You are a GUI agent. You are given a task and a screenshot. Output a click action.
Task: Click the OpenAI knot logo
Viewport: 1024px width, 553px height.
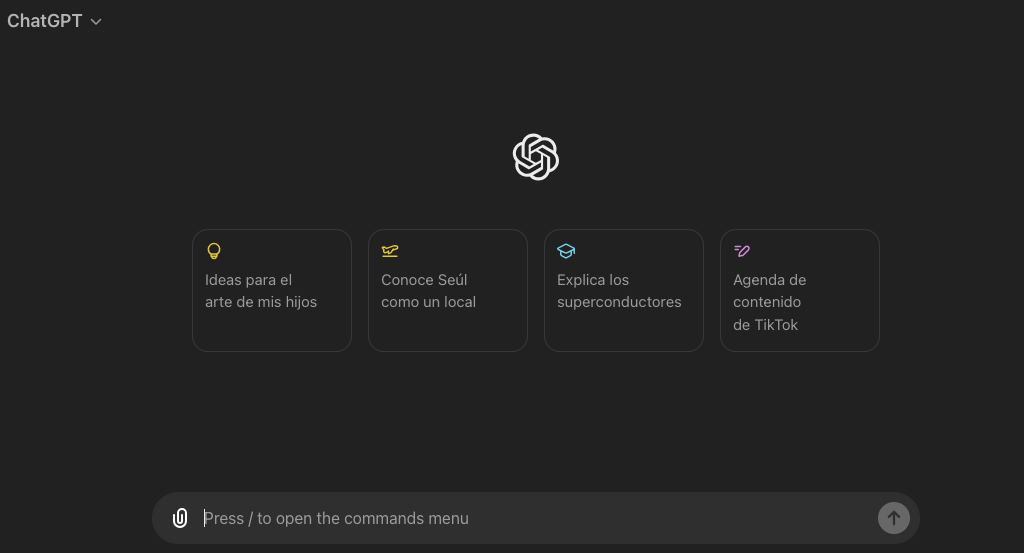[x=536, y=157]
